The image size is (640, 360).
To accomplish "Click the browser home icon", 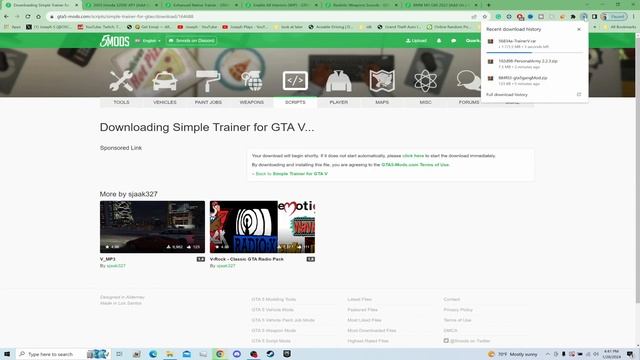I will click(x=38, y=17).
